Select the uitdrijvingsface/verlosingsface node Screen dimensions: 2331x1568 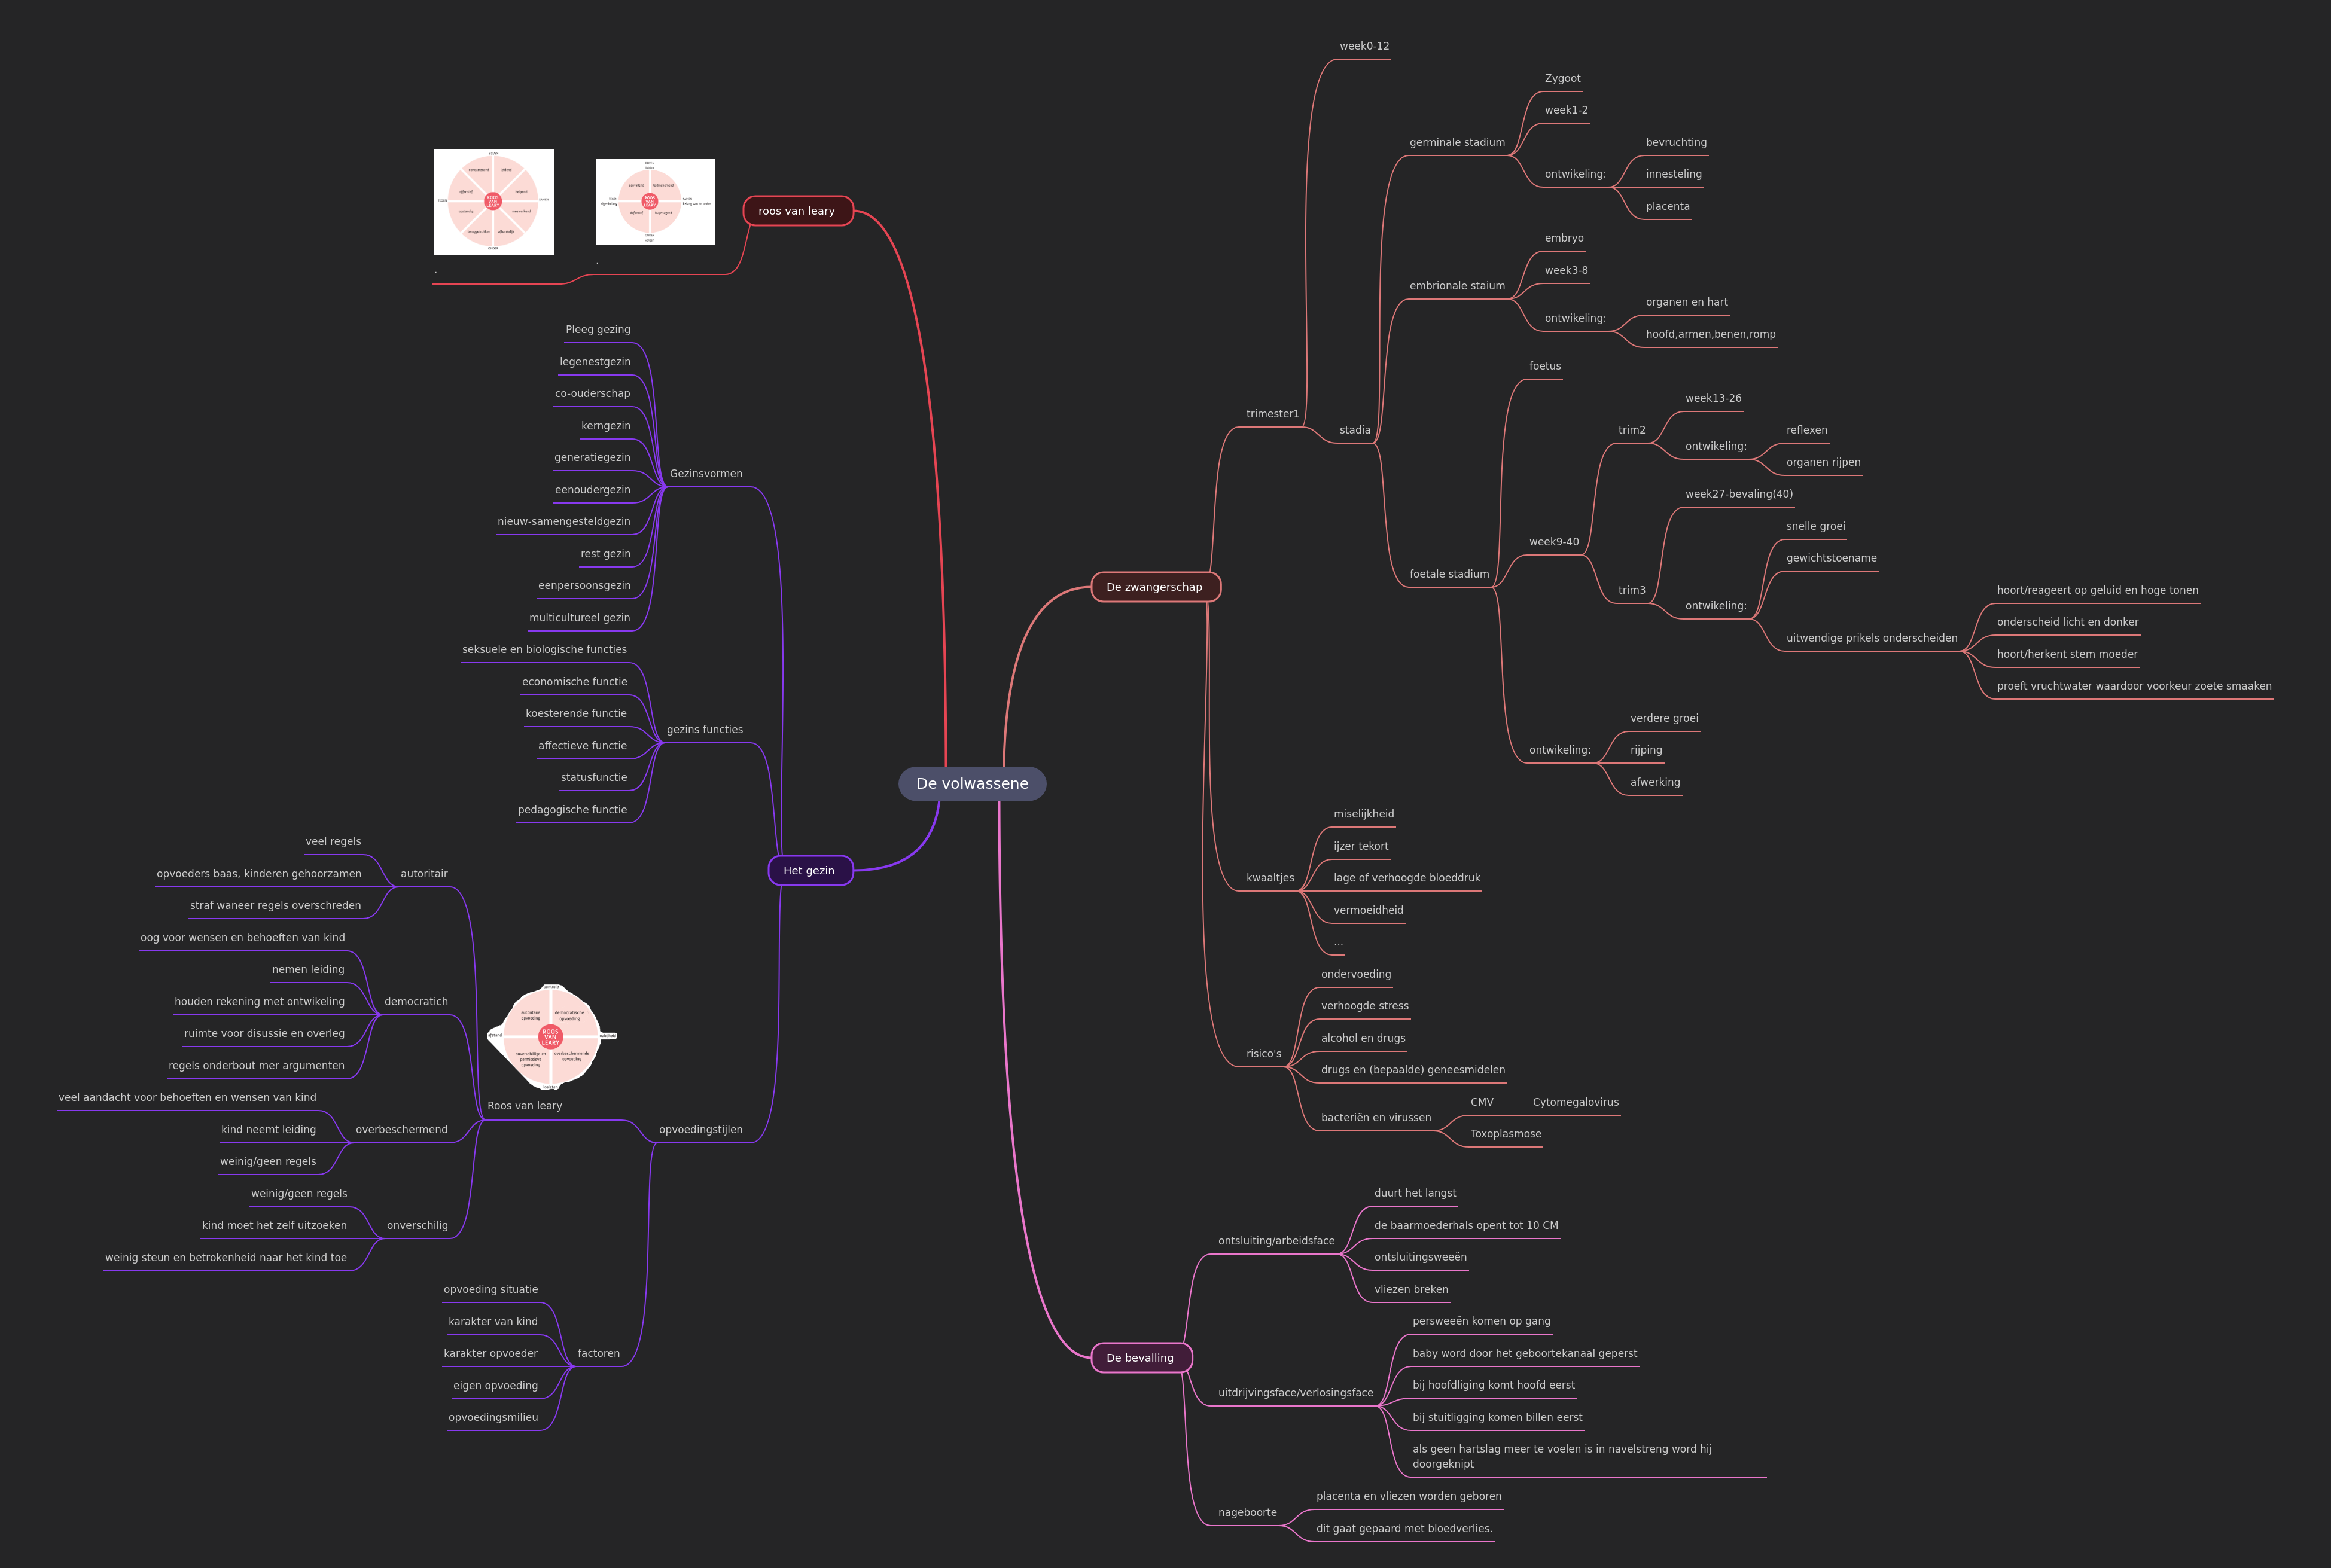pos(1296,1393)
